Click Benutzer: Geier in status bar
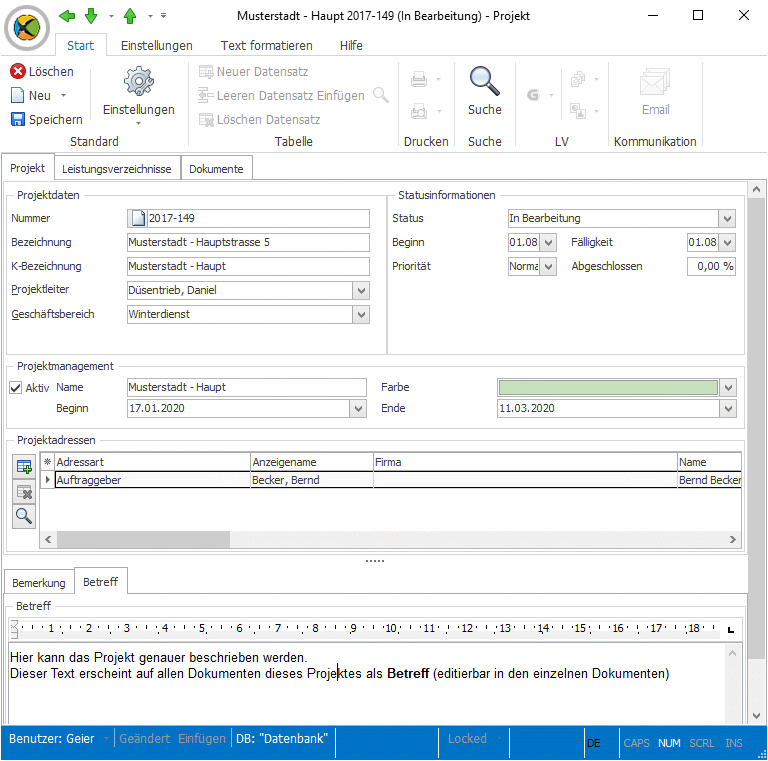The image size is (768, 761). point(51,738)
